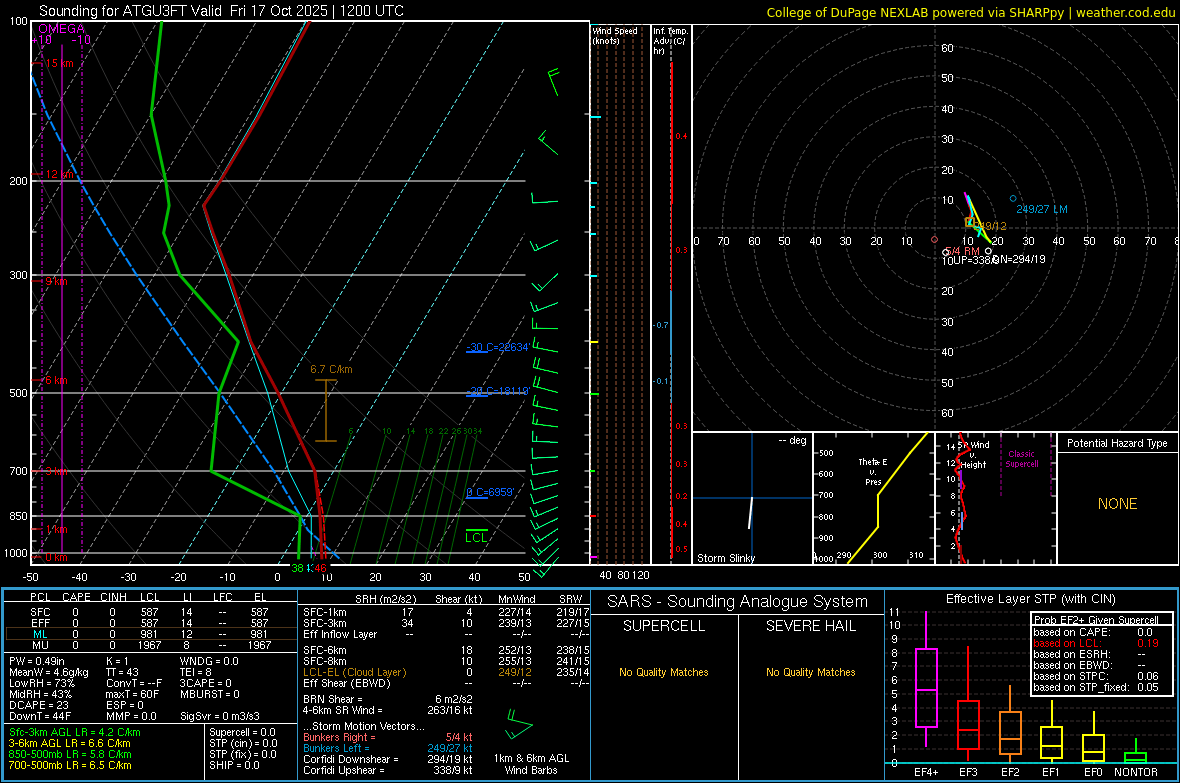Click the CAPE column header
This screenshot has width=1180, height=783.
point(76,597)
